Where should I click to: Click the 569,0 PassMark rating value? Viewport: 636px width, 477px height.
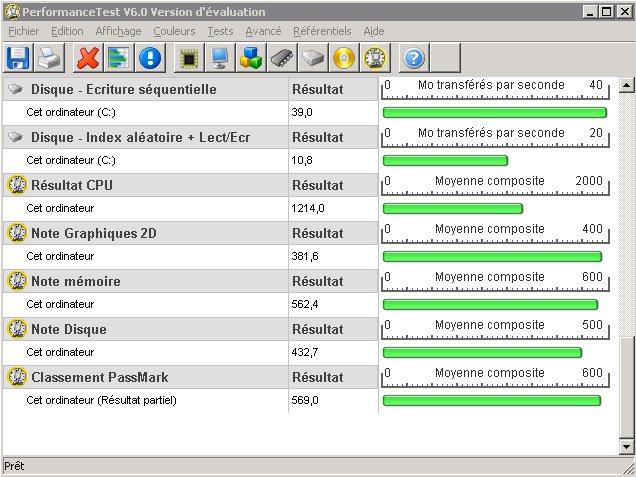pos(305,400)
